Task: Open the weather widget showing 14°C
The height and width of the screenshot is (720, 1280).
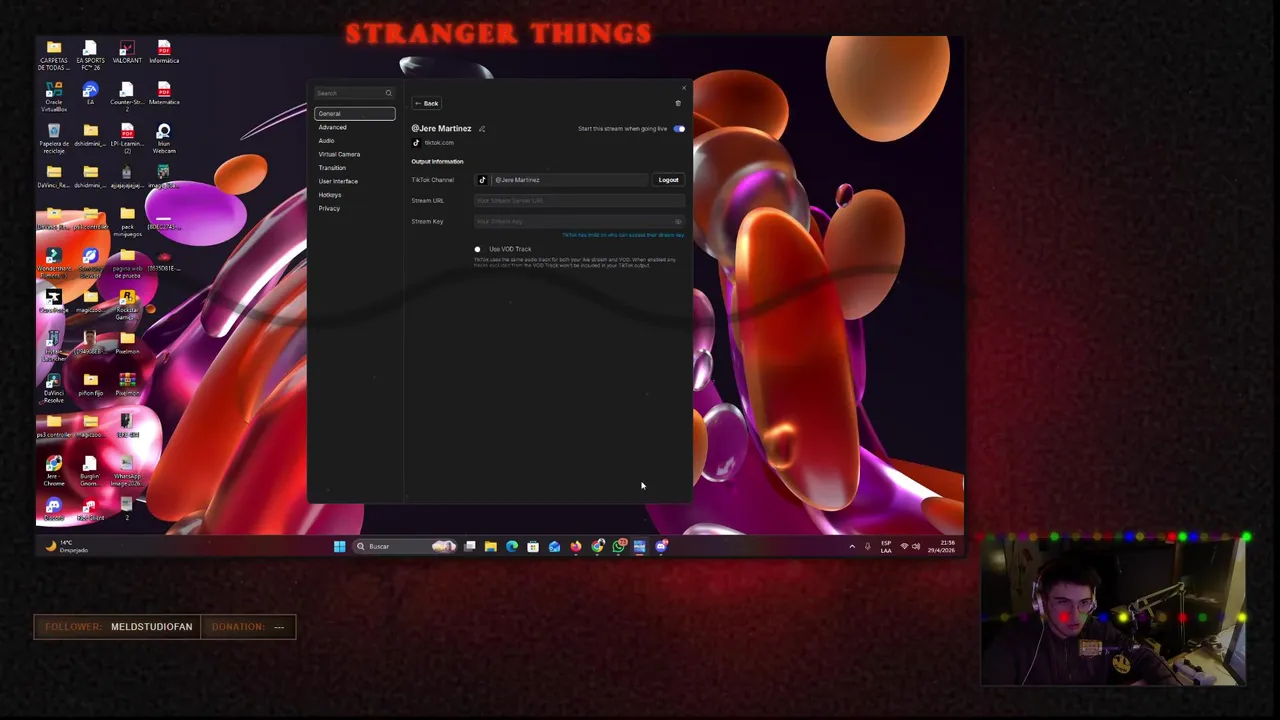Action: [x=67, y=546]
